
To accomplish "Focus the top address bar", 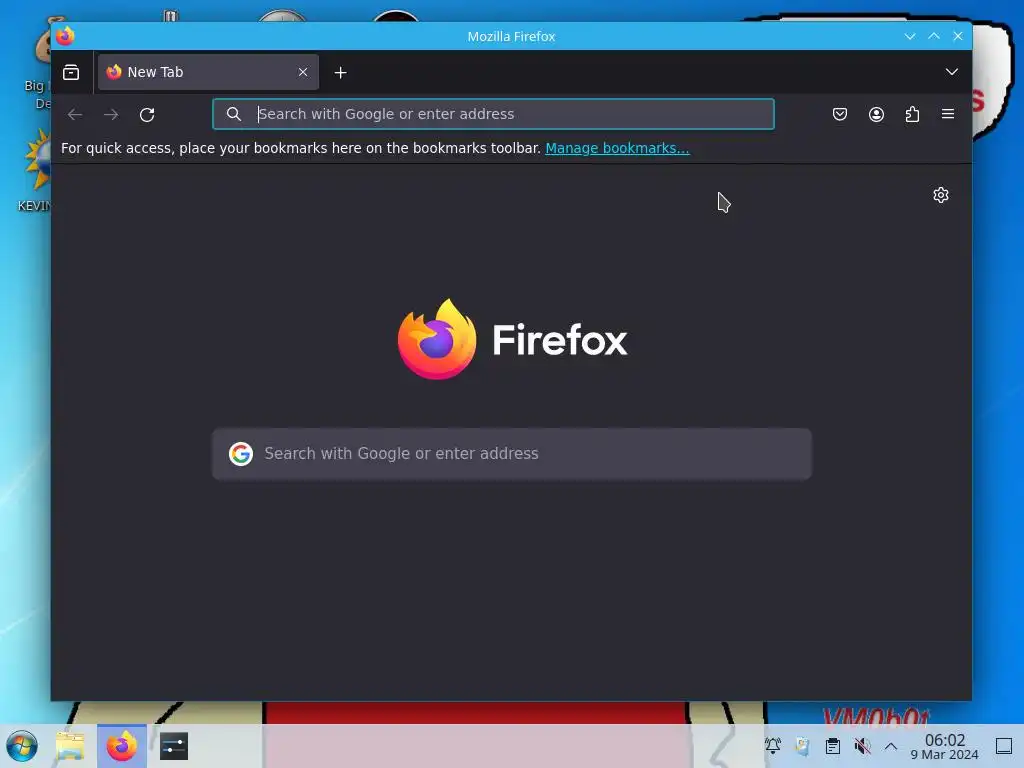I will (494, 114).
